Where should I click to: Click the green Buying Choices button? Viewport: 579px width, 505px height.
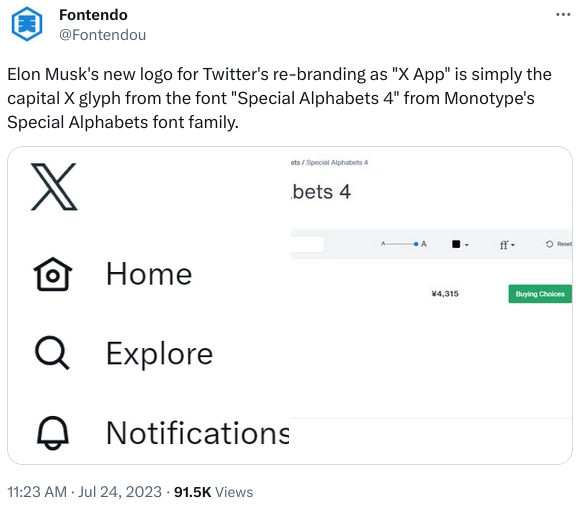pos(540,294)
